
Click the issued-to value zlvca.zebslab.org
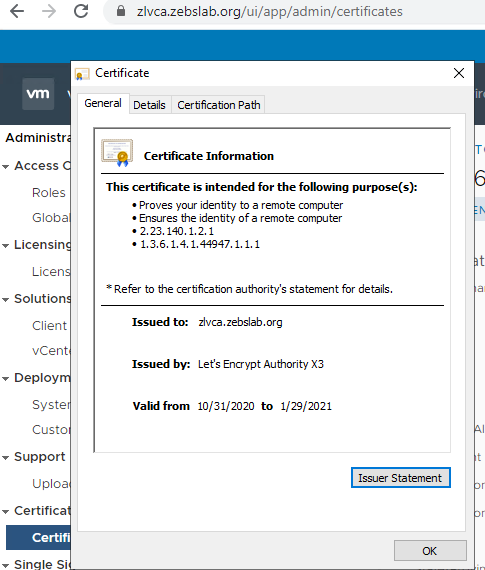(x=240, y=322)
